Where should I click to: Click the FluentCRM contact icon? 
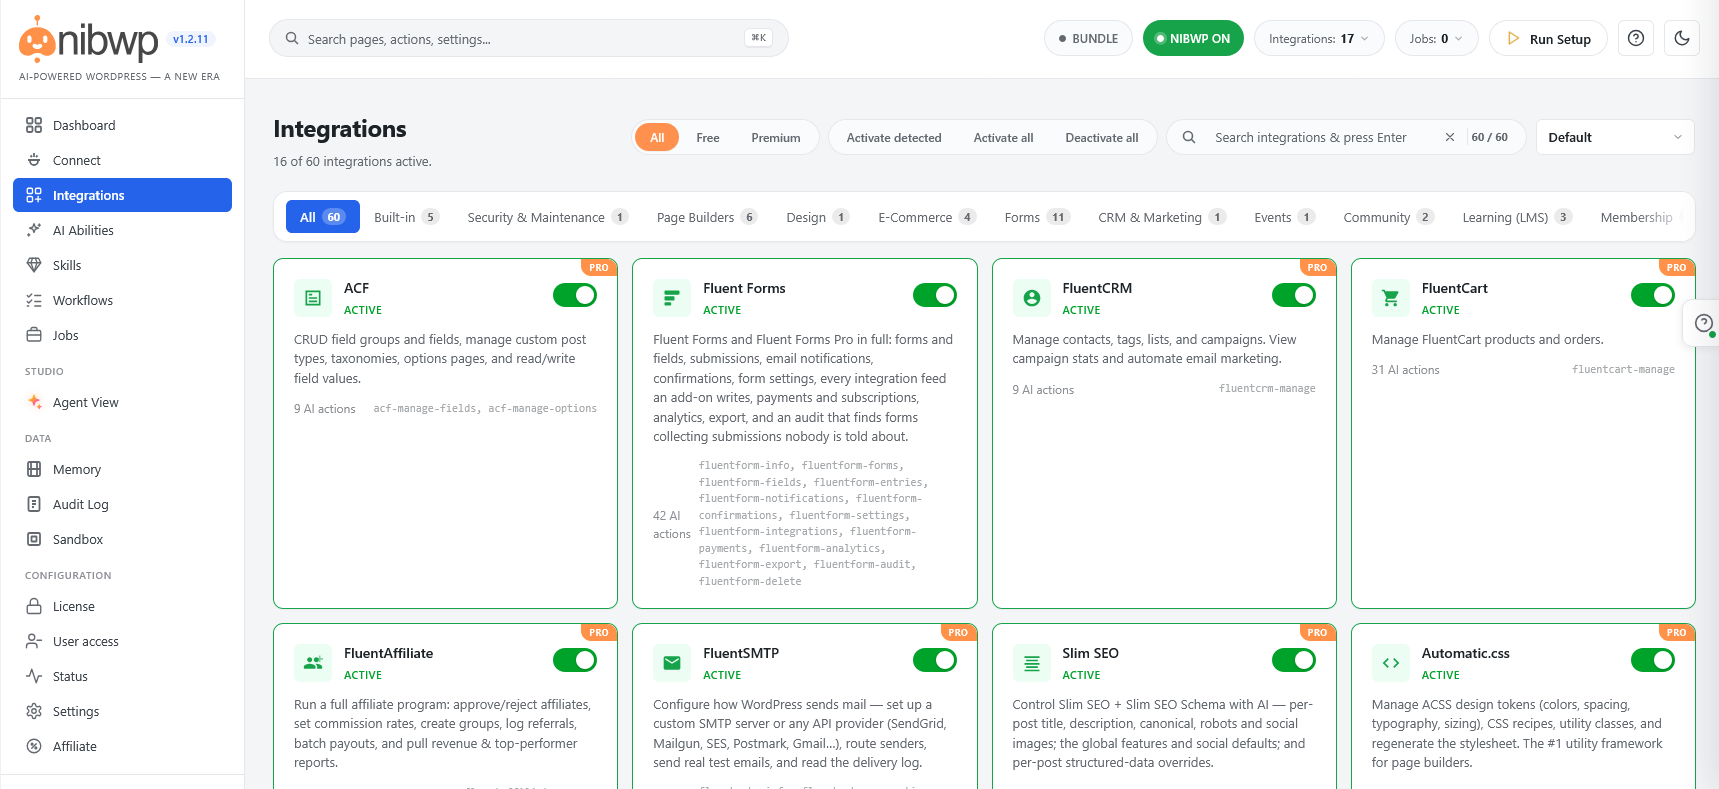coord(1032,298)
